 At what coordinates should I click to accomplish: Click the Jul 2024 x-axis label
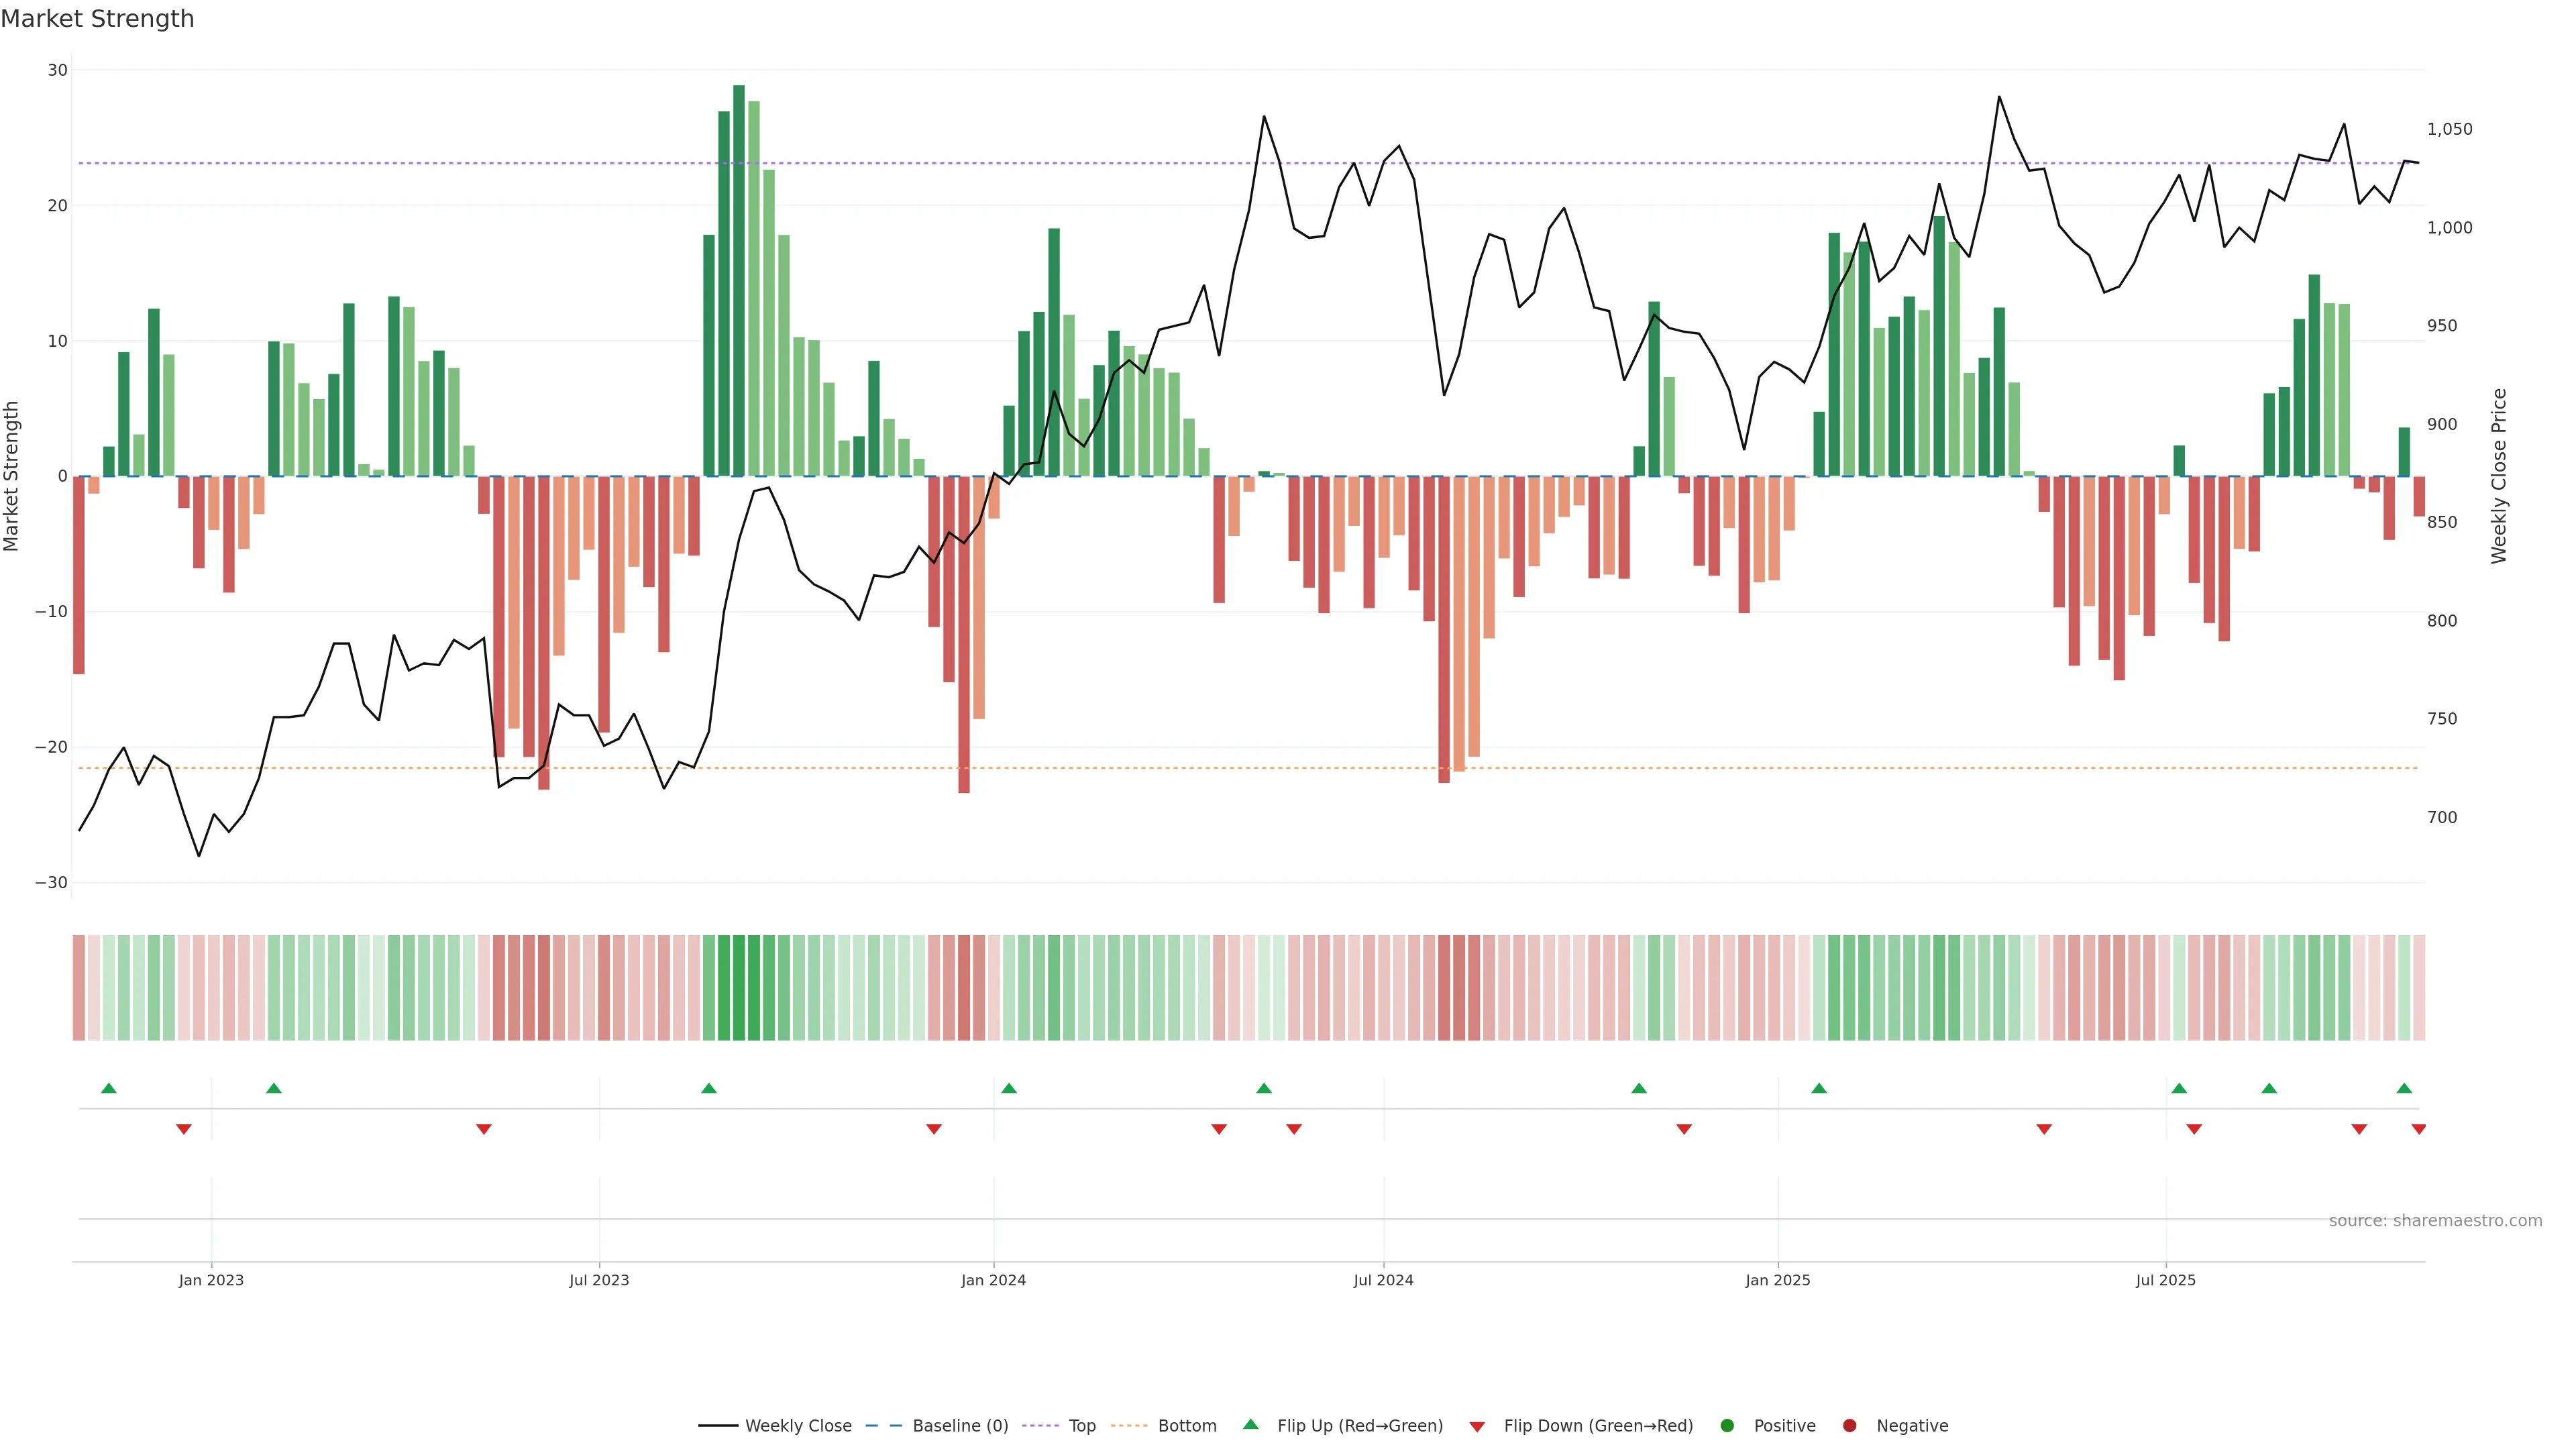1383,1280
